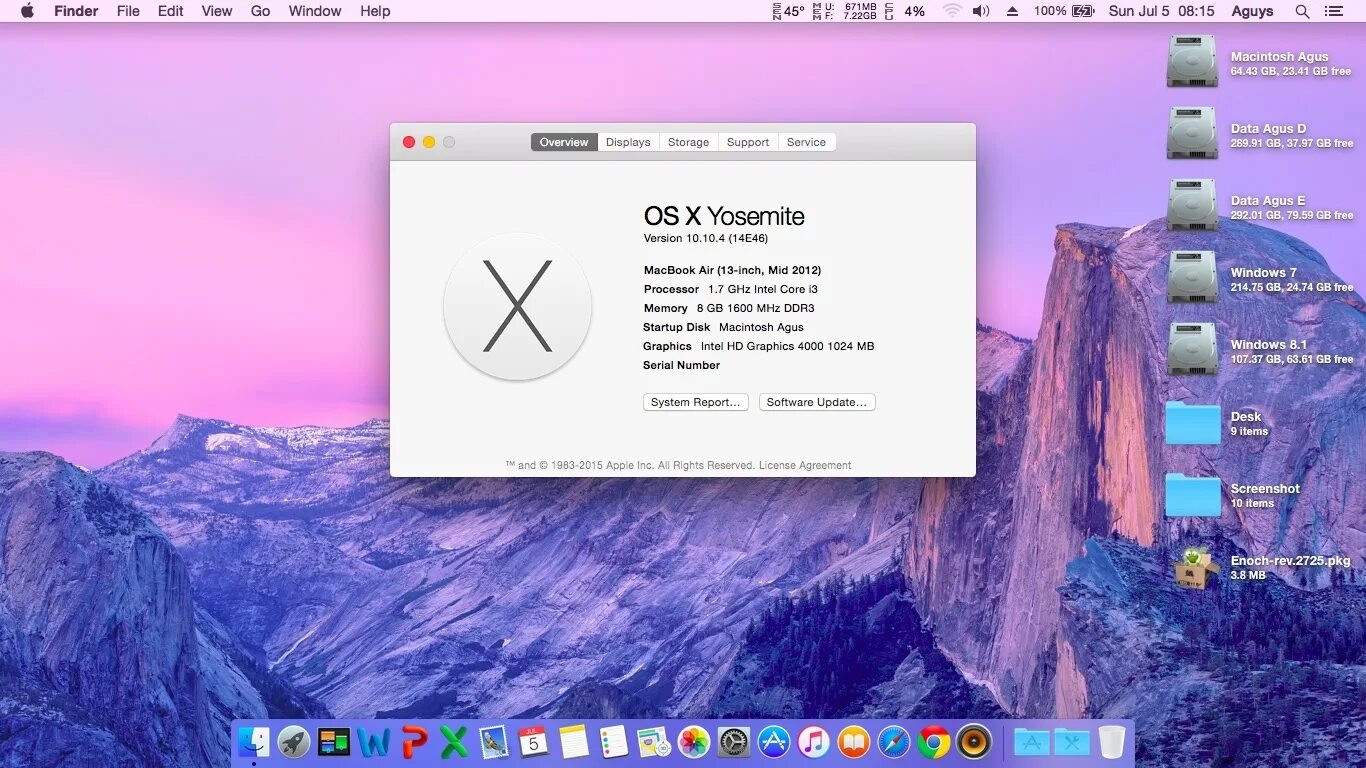Open Reminders checklist icon in dock
The image size is (1366, 768).
coord(614,741)
